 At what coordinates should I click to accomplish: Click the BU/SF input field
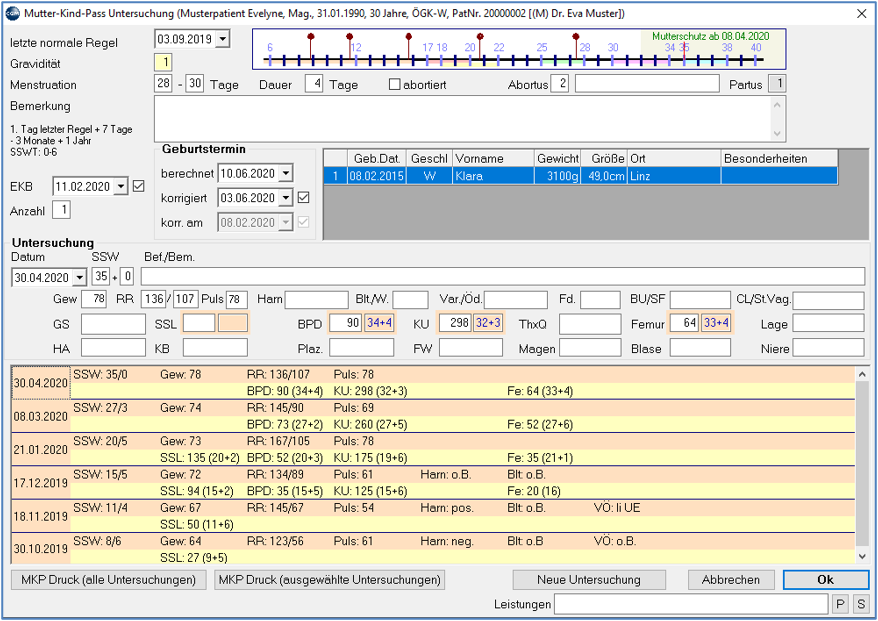(700, 300)
